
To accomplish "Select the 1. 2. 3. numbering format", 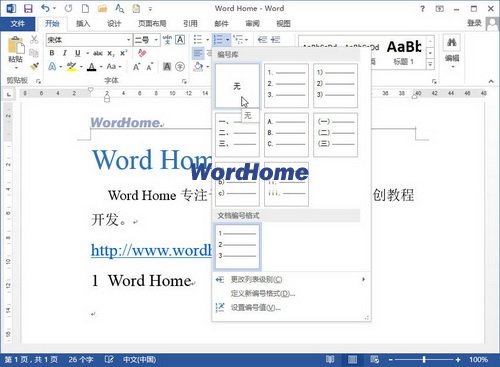I will tap(286, 86).
